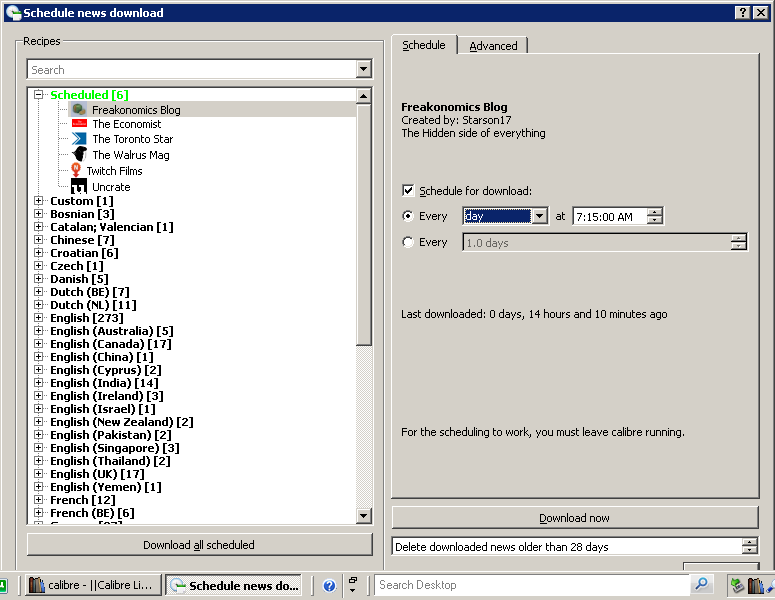
Task: Select The Walrus Mag recipe row
Action: point(131,155)
